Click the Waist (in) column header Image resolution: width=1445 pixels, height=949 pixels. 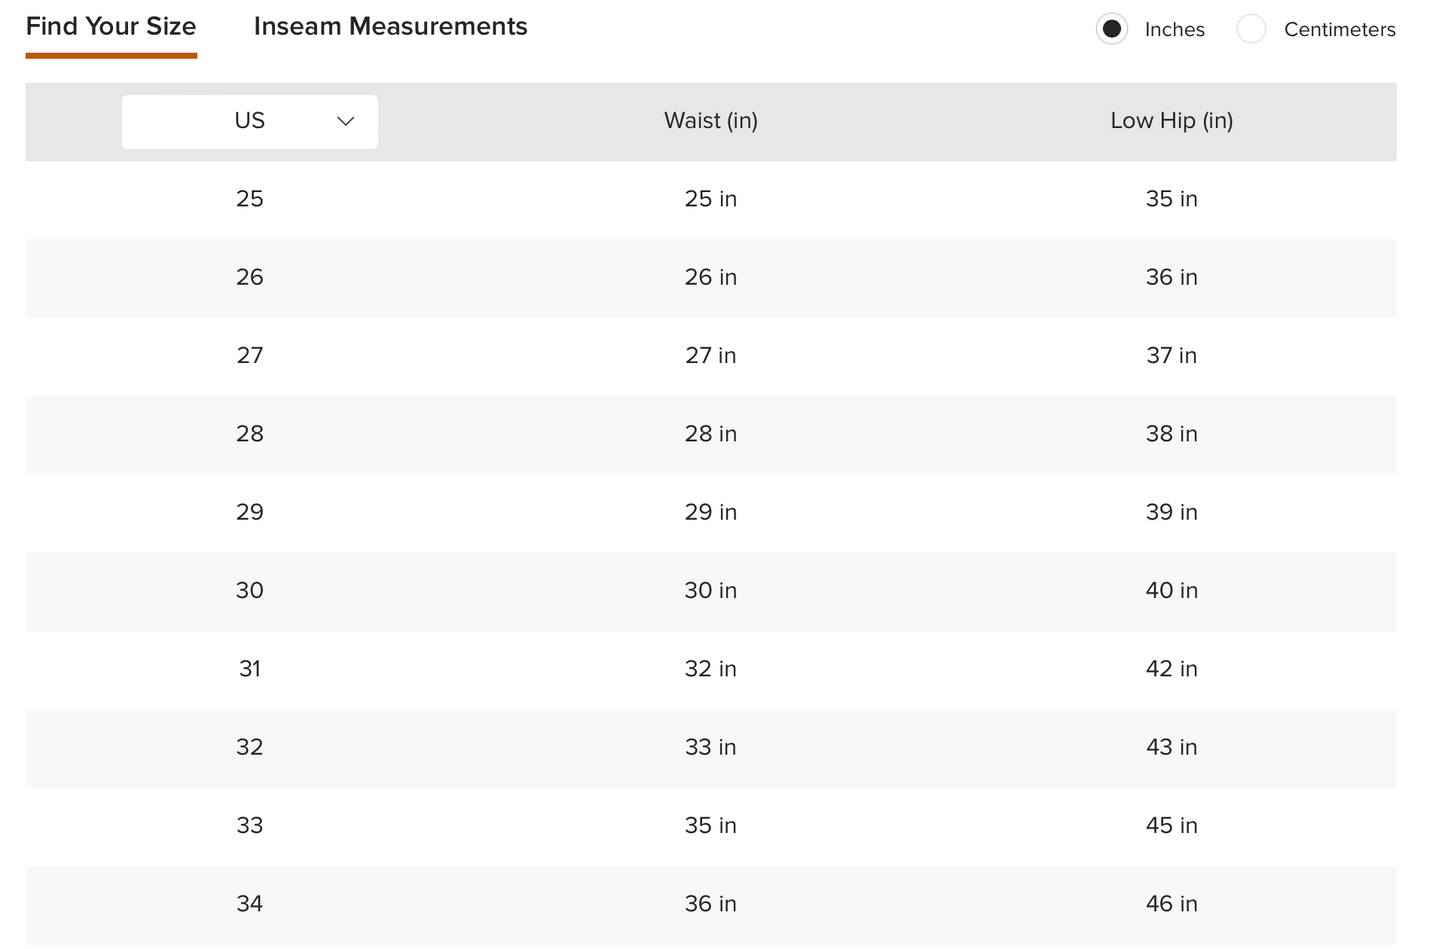coord(711,121)
